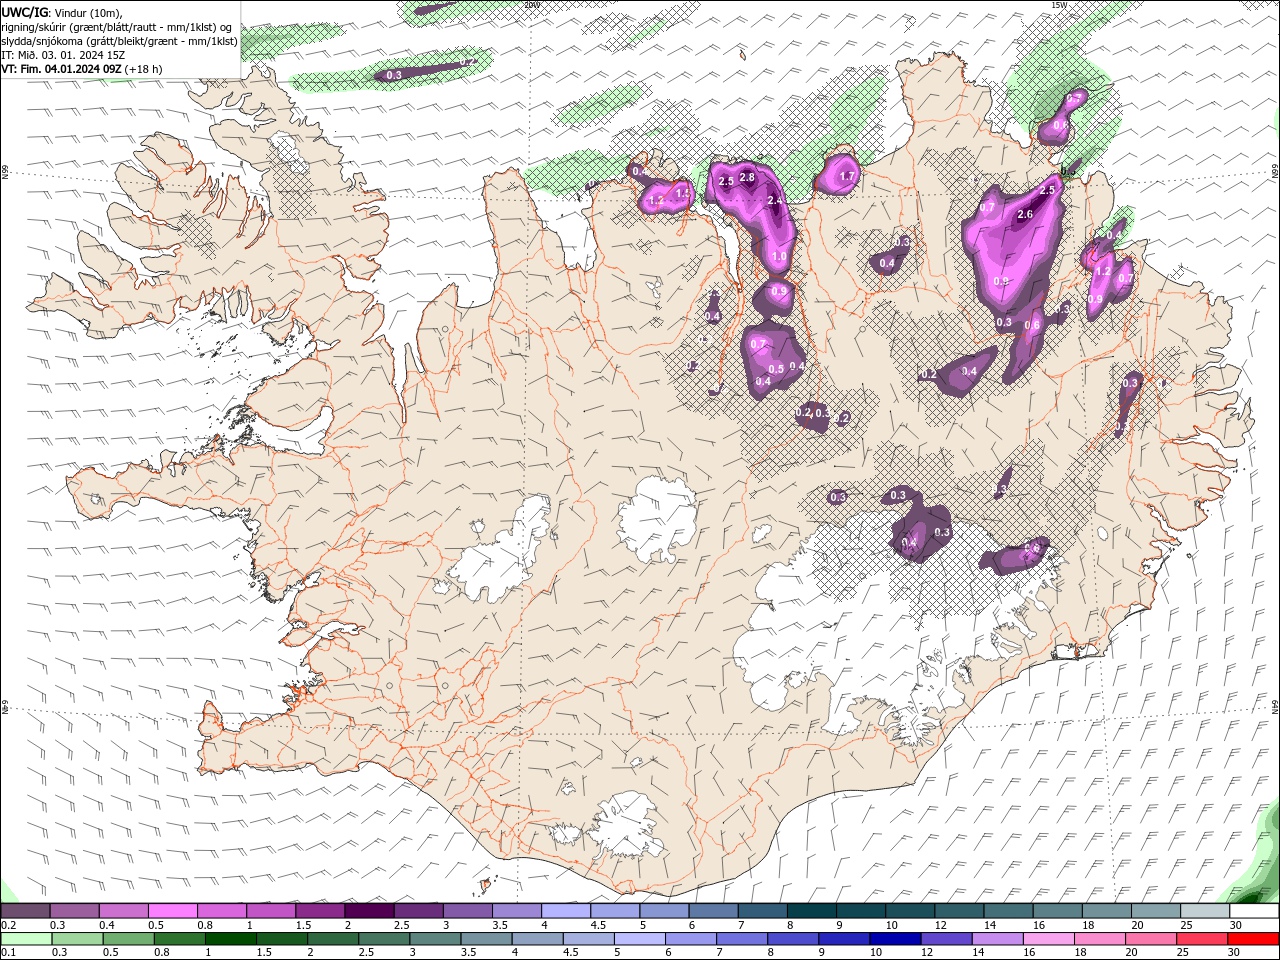
Task: Click the bright pink 0.5–0.8 snow scale swatch
Action: (x=172, y=911)
